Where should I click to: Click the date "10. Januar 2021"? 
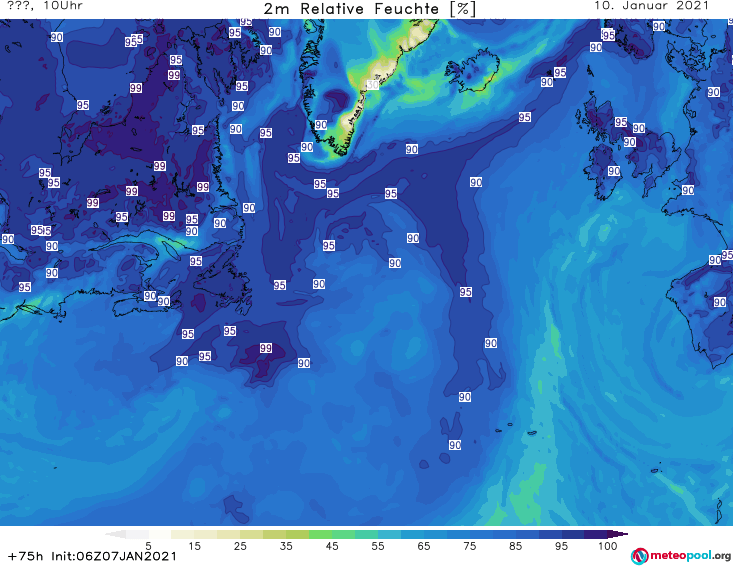651,6
